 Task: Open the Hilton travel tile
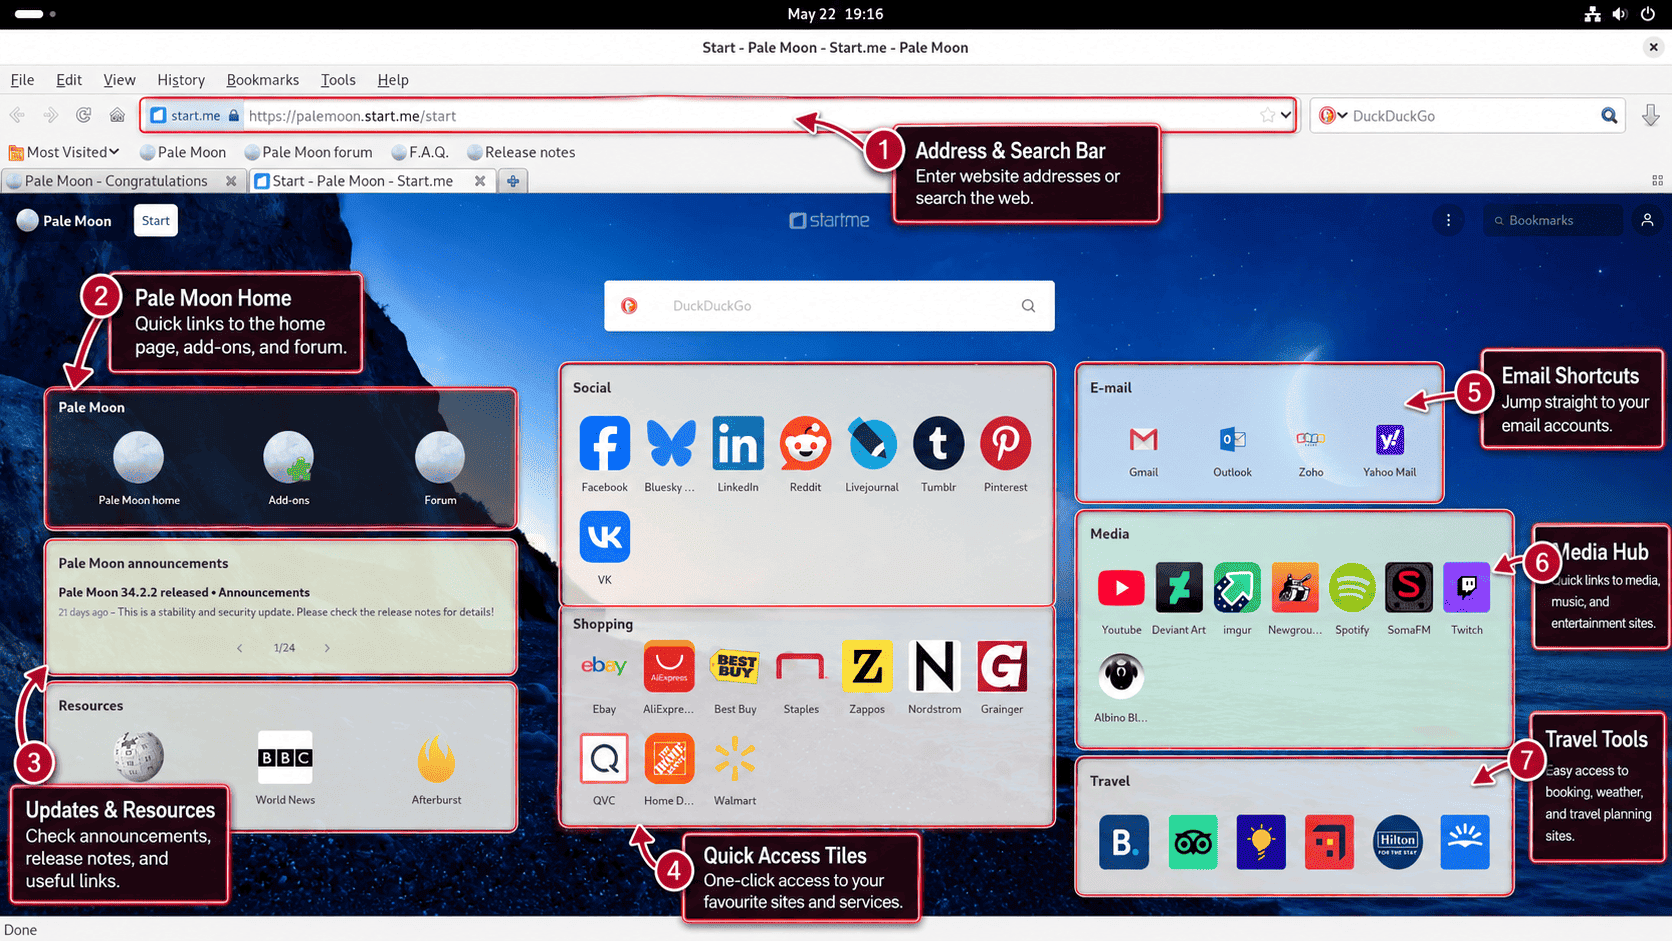[x=1397, y=842]
